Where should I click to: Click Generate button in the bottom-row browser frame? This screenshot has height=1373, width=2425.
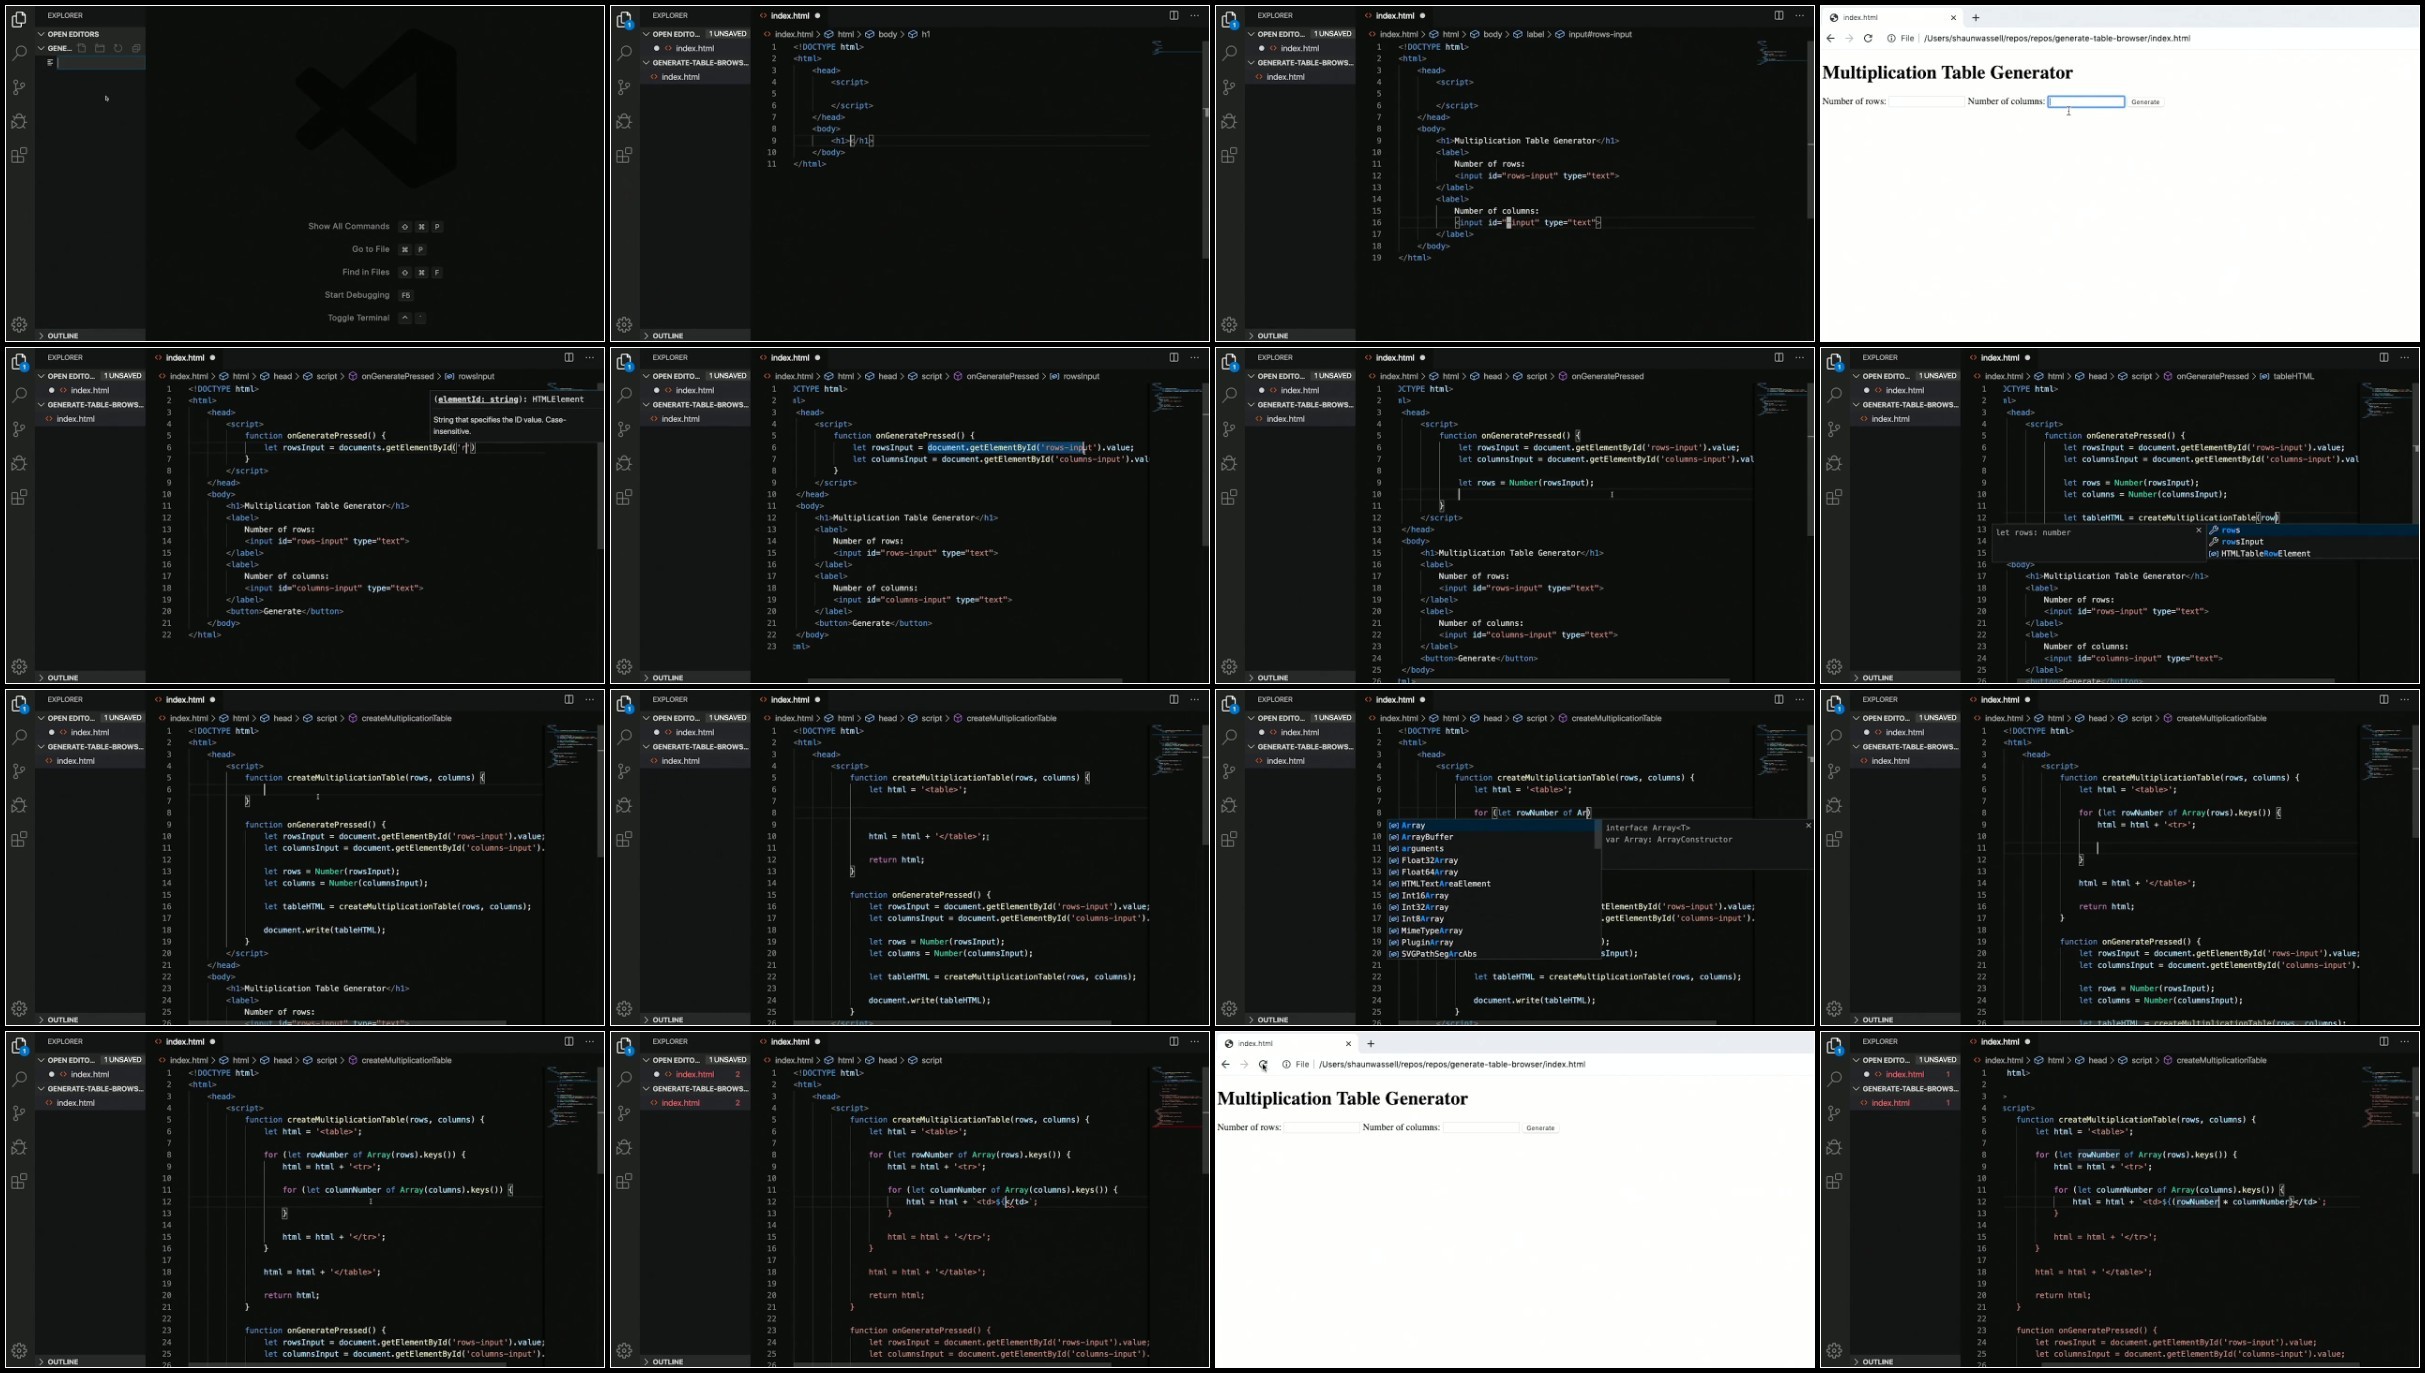(1540, 1128)
